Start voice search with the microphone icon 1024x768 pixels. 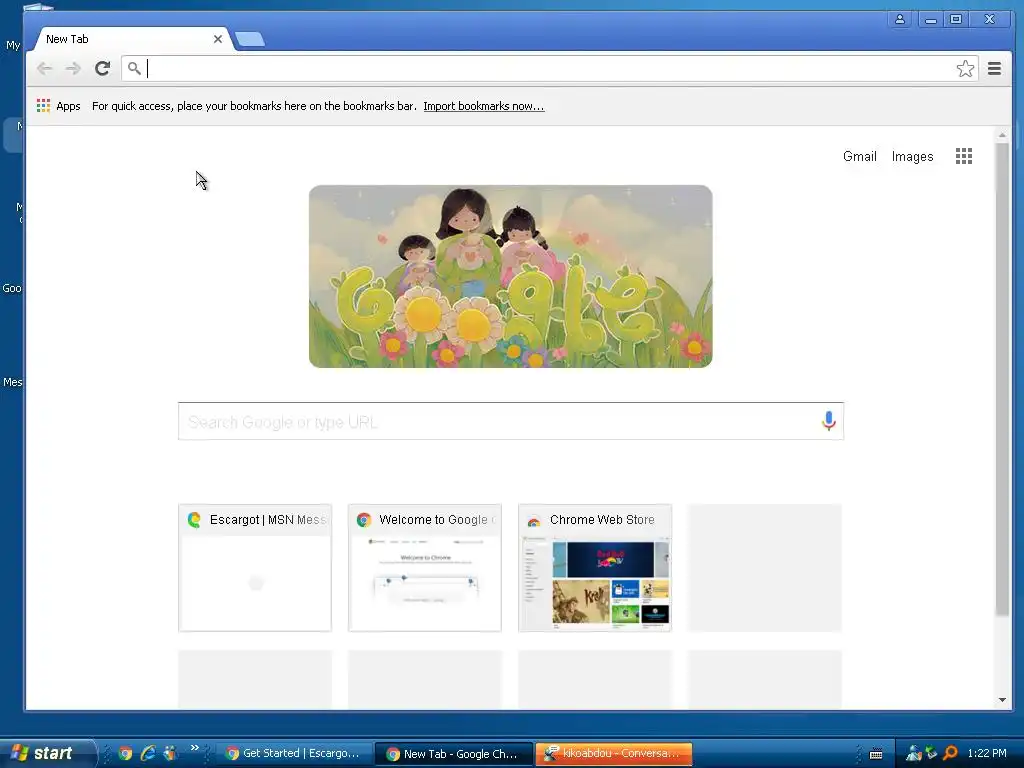pos(829,421)
